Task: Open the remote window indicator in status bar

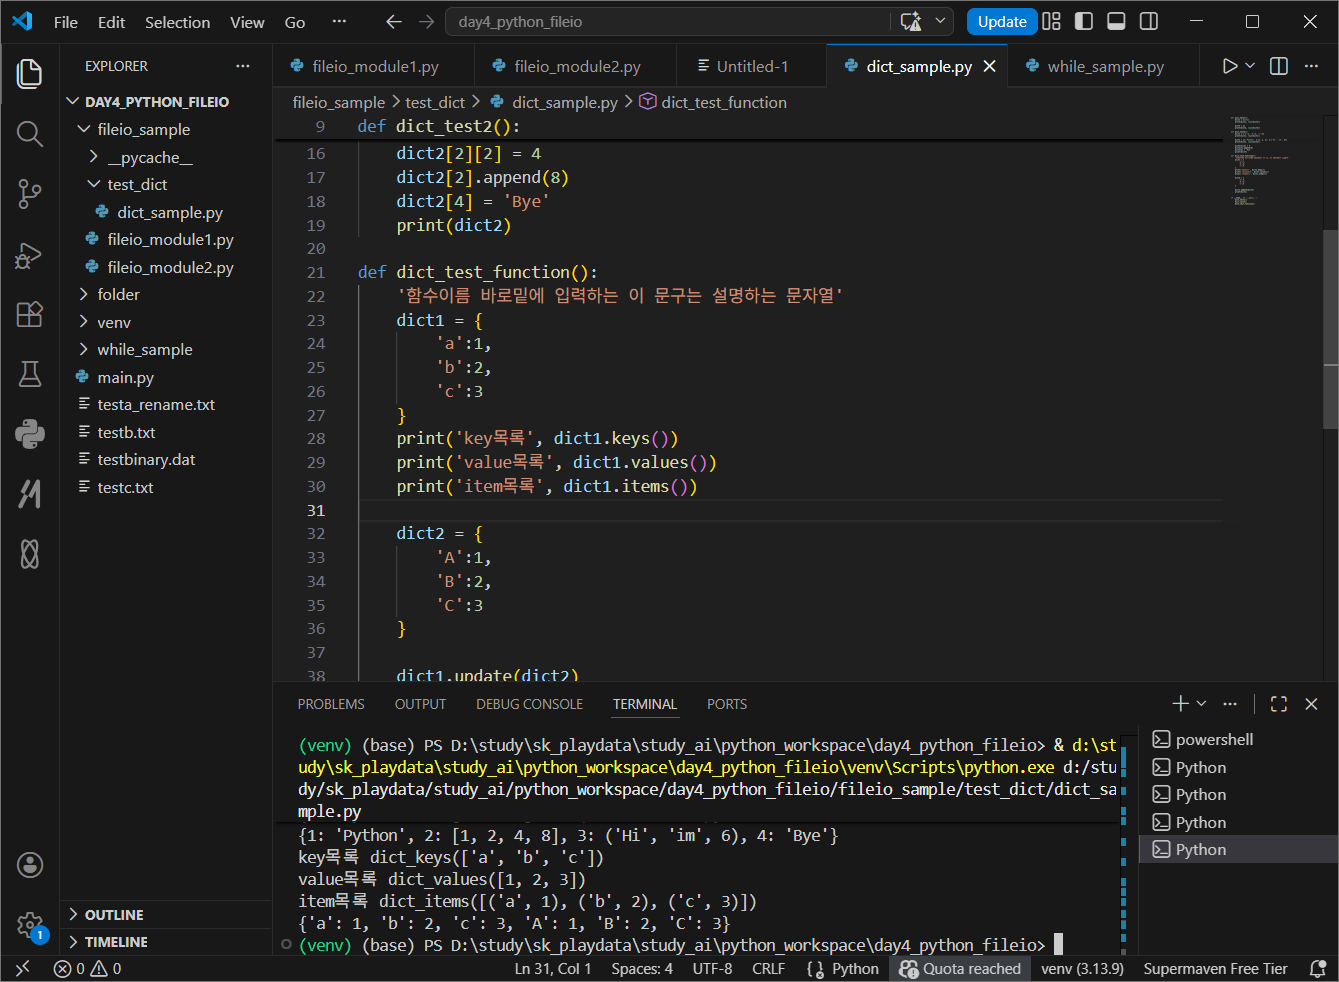Action: 22,969
